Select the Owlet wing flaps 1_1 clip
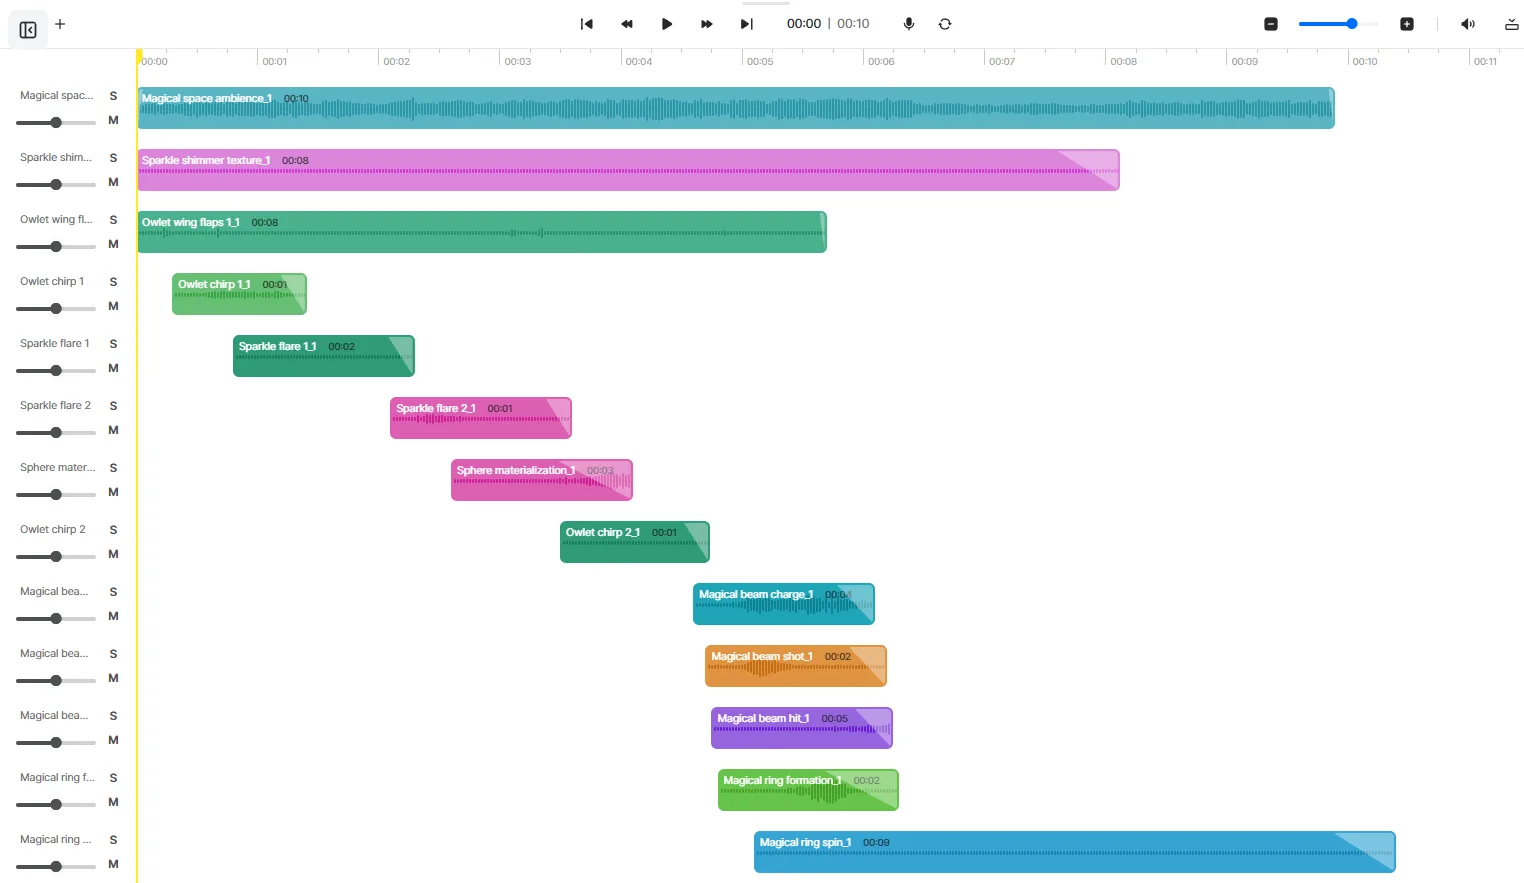The height and width of the screenshot is (883, 1524). 482,232
